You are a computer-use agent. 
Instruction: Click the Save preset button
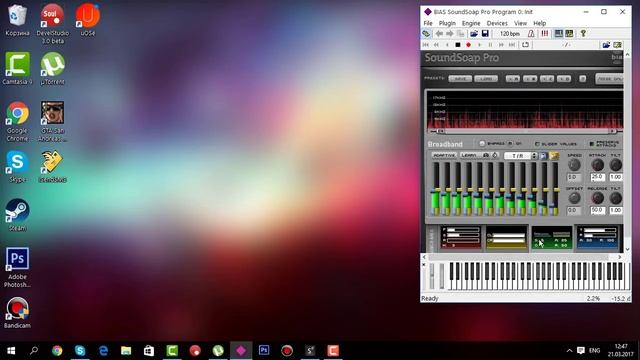point(460,78)
